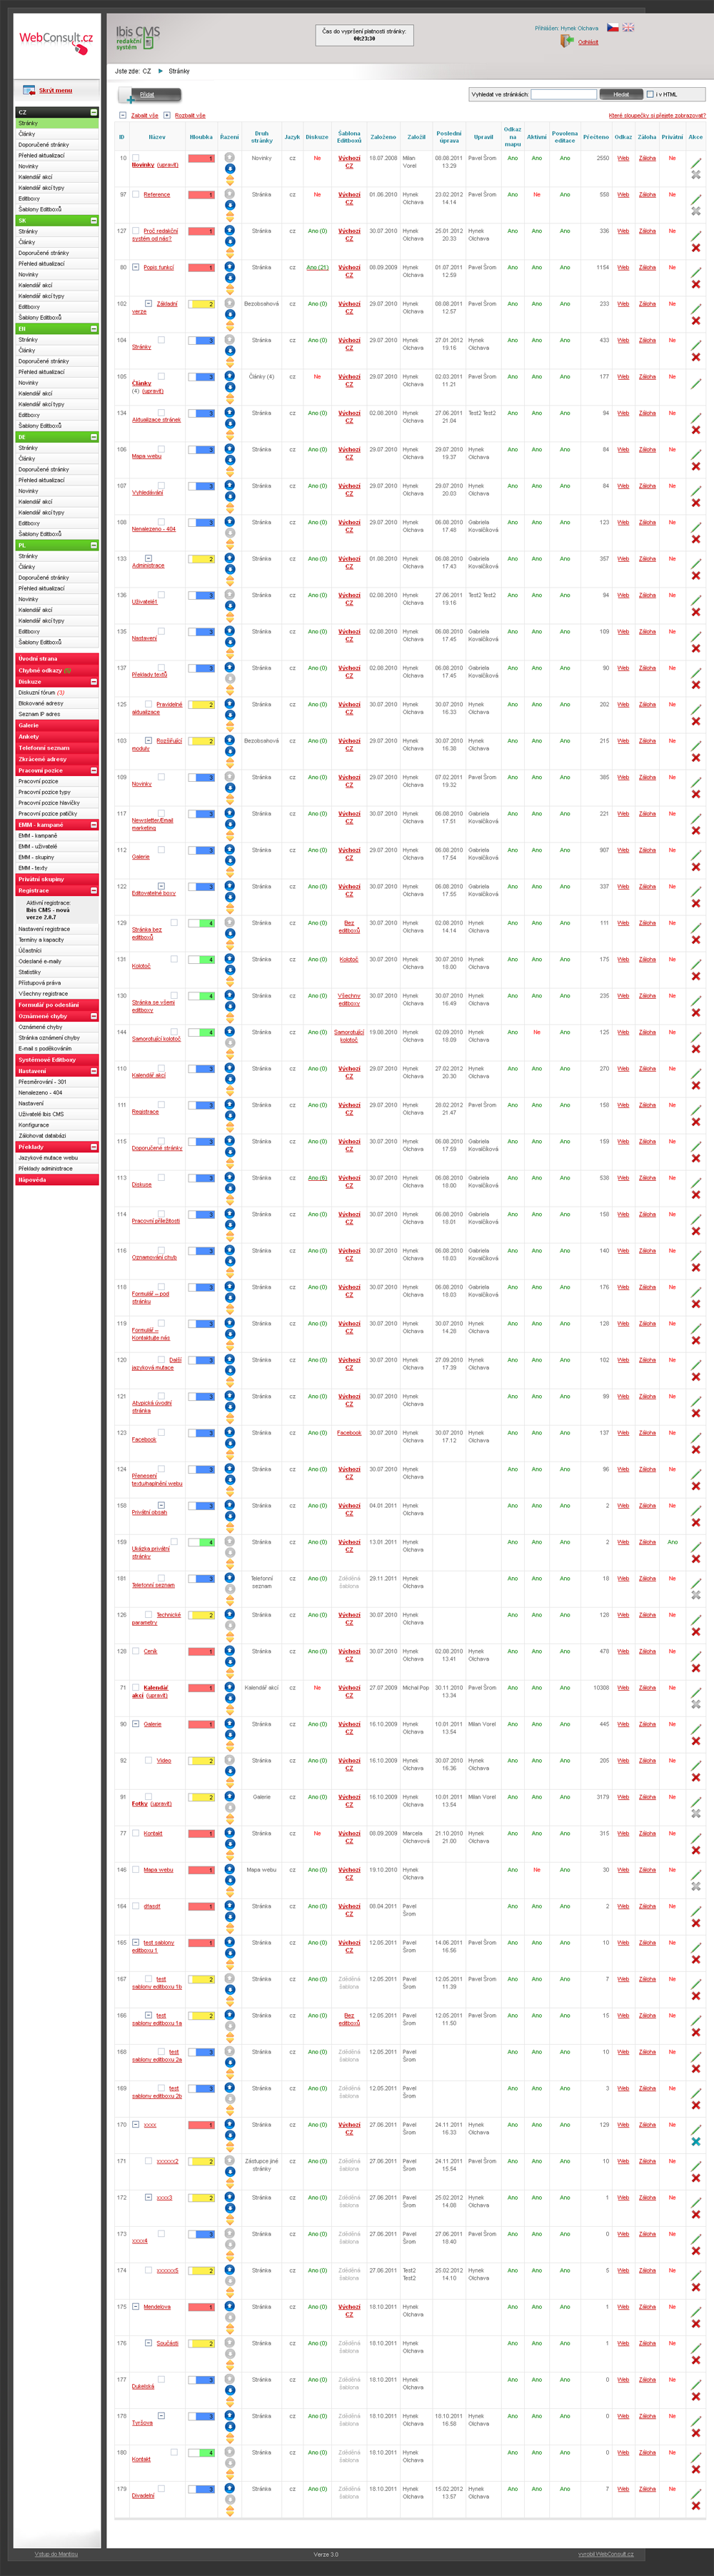Collapse the SK section in sidebar
The height and width of the screenshot is (2576, 714).
coord(94,220)
